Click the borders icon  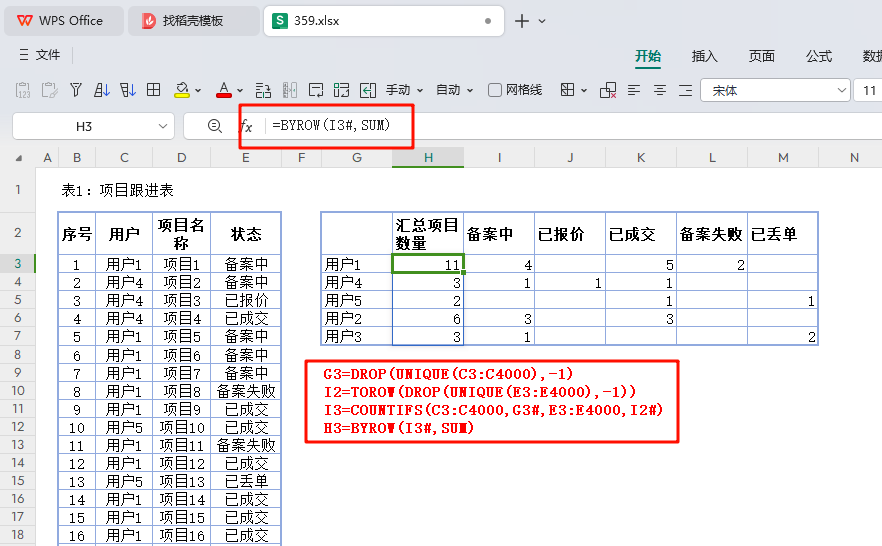[568, 90]
